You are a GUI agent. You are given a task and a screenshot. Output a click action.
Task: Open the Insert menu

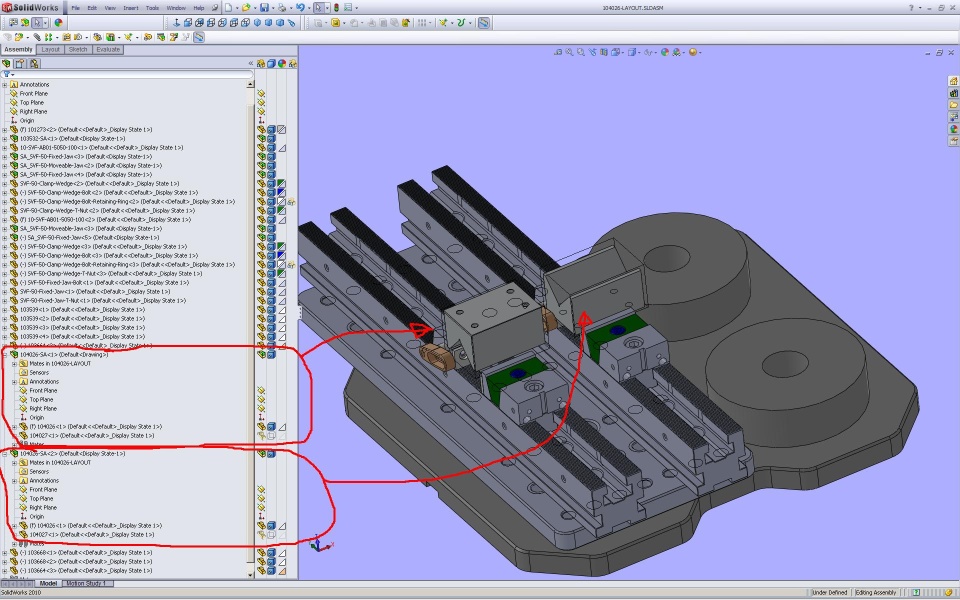[x=131, y=7]
